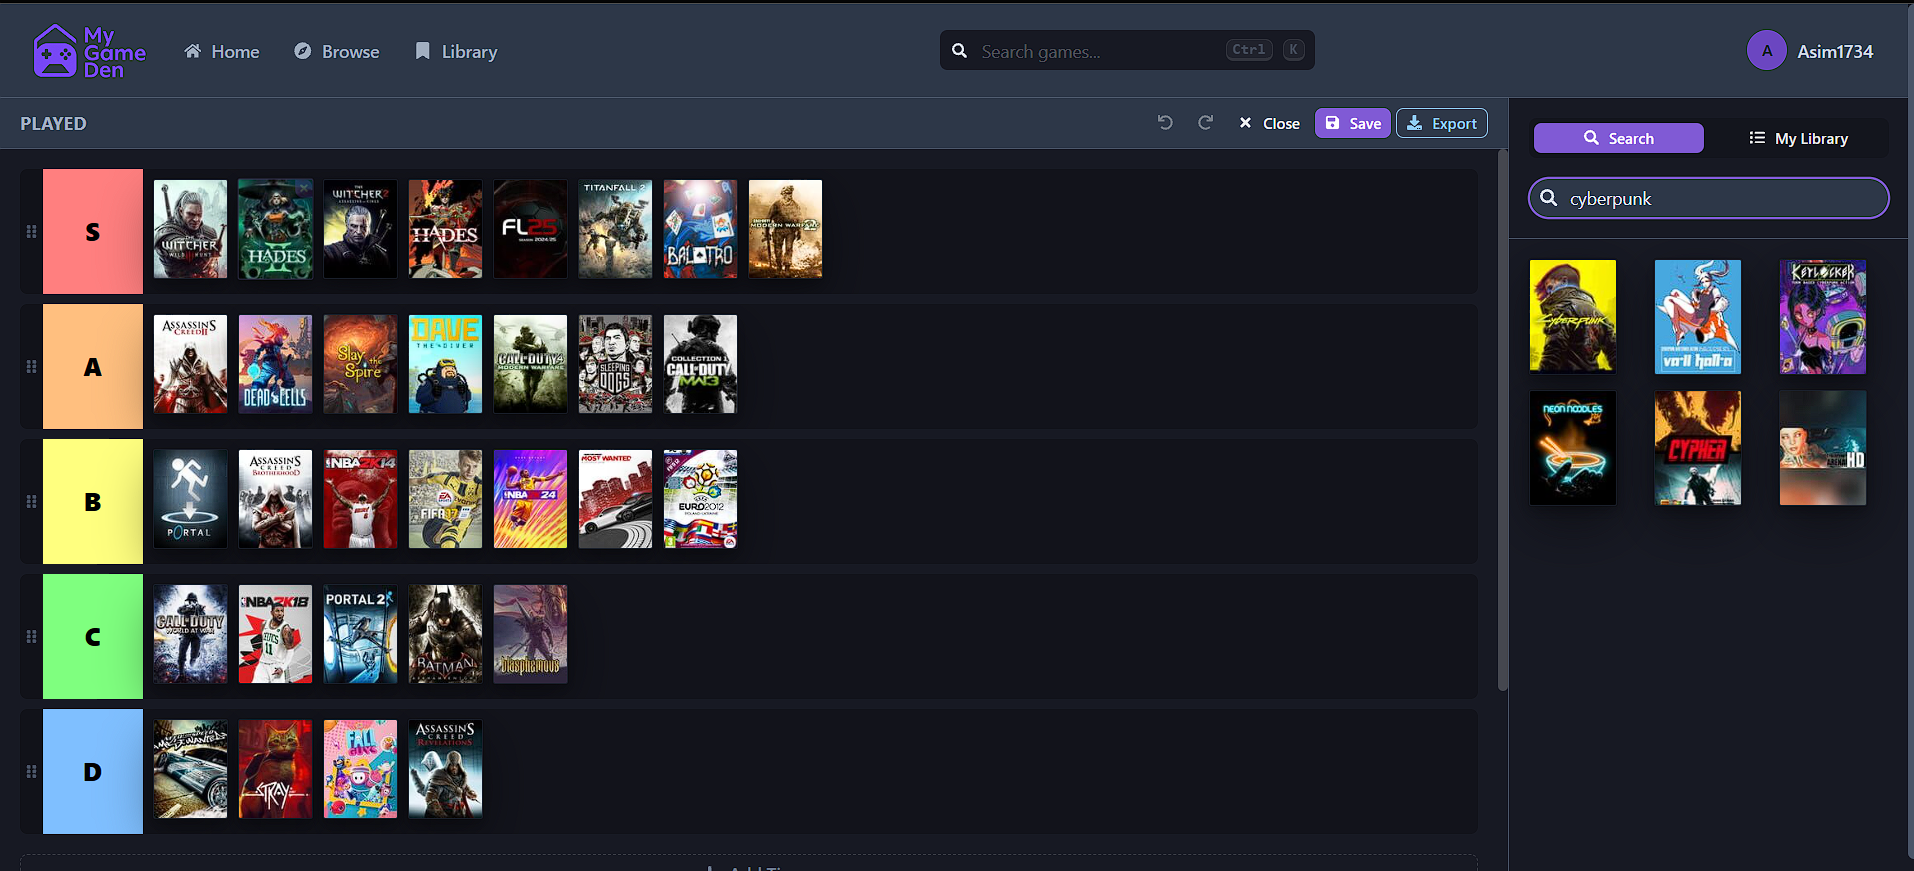Click the blue D tier label

(93, 771)
